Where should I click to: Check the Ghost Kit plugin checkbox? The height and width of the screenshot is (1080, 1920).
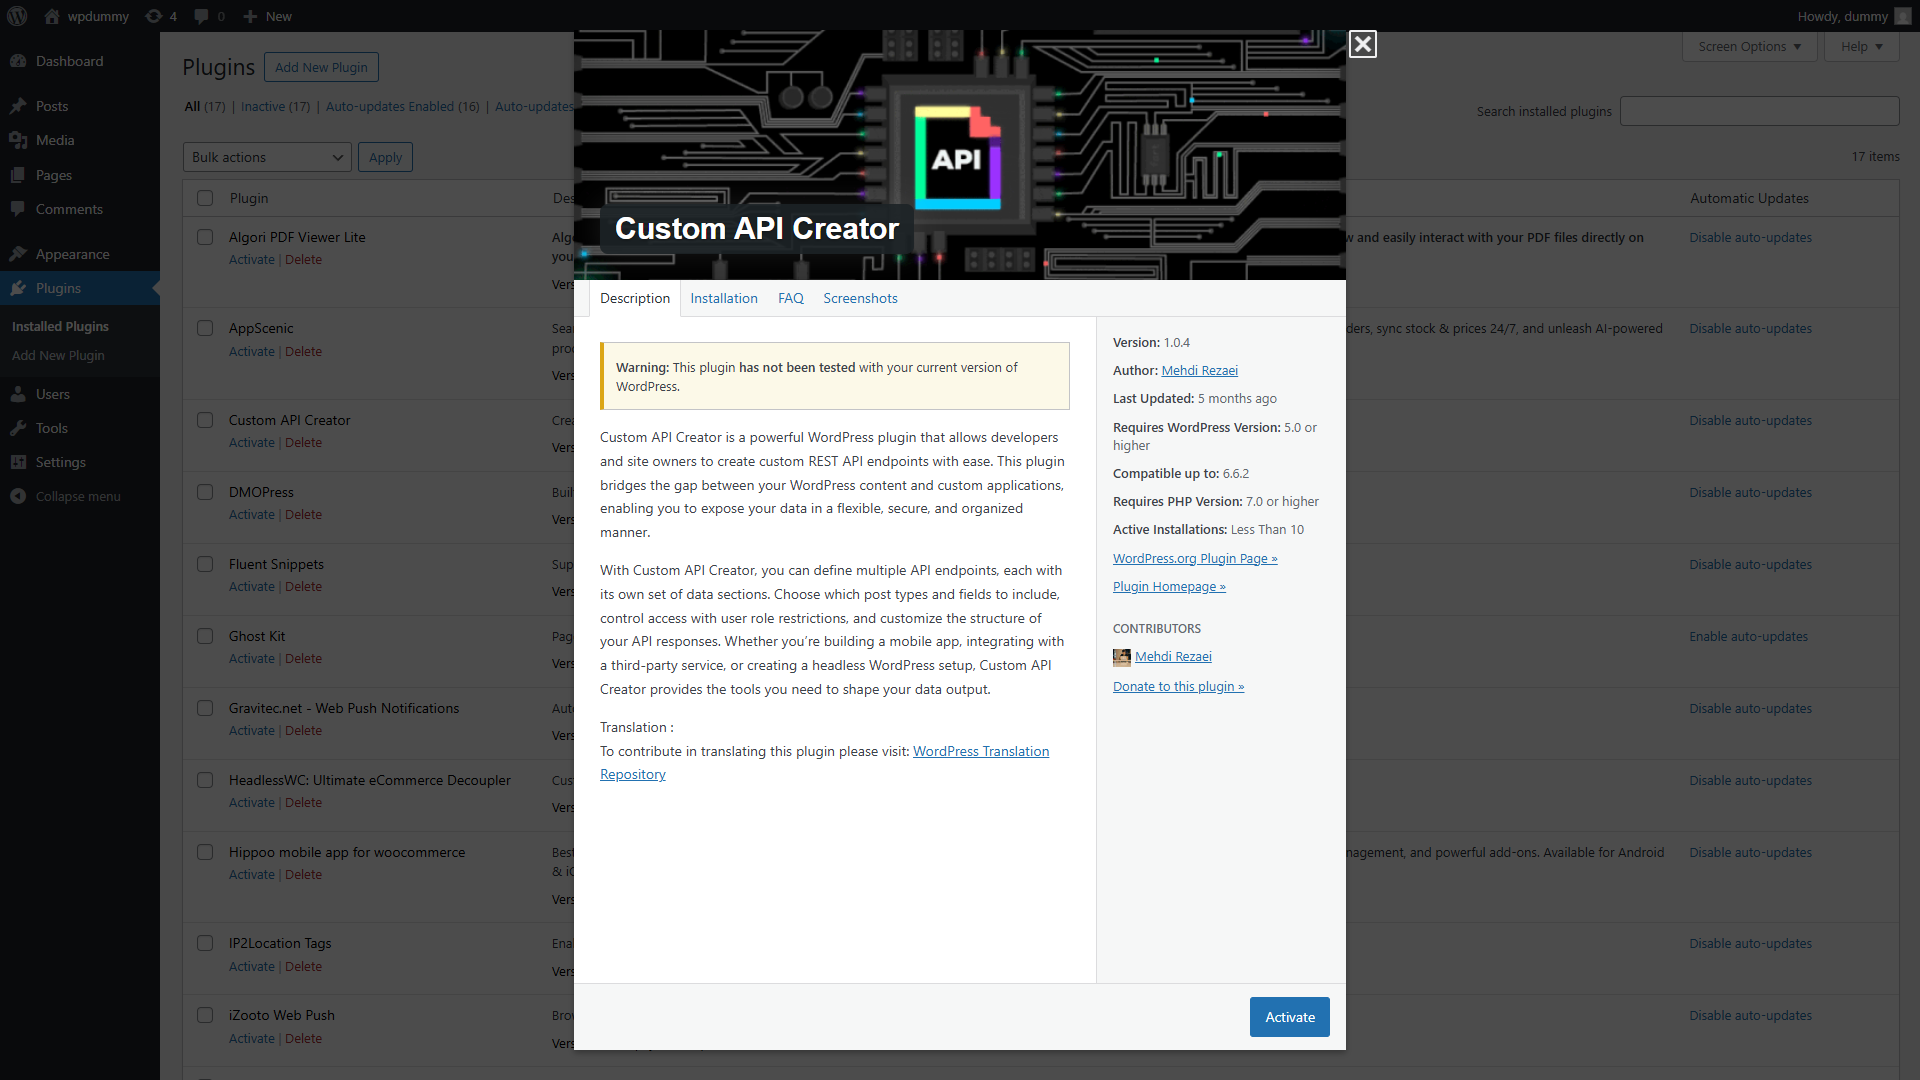pyautogui.click(x=205, y=636)
